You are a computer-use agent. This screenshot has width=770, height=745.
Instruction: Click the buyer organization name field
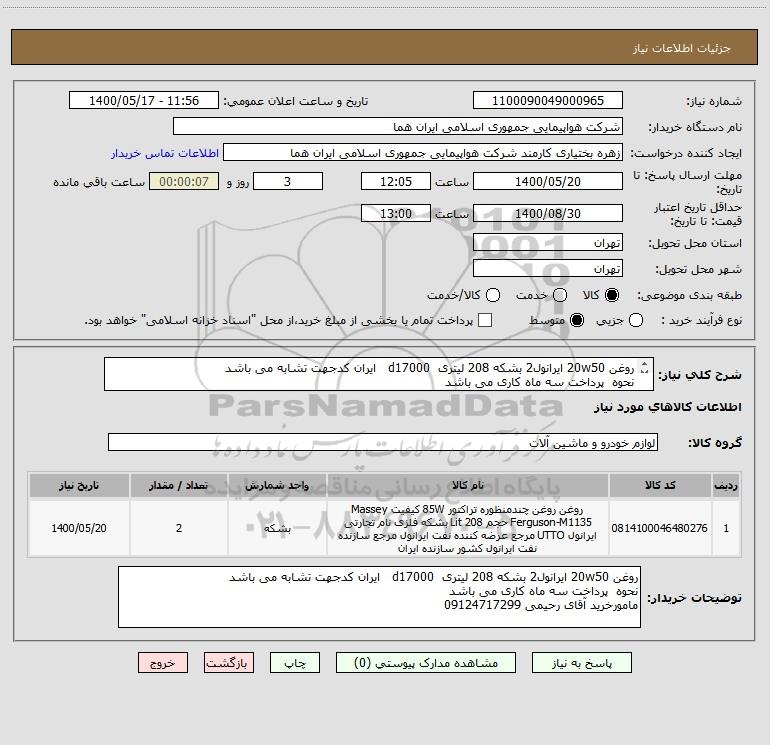(x=398, y=127)
